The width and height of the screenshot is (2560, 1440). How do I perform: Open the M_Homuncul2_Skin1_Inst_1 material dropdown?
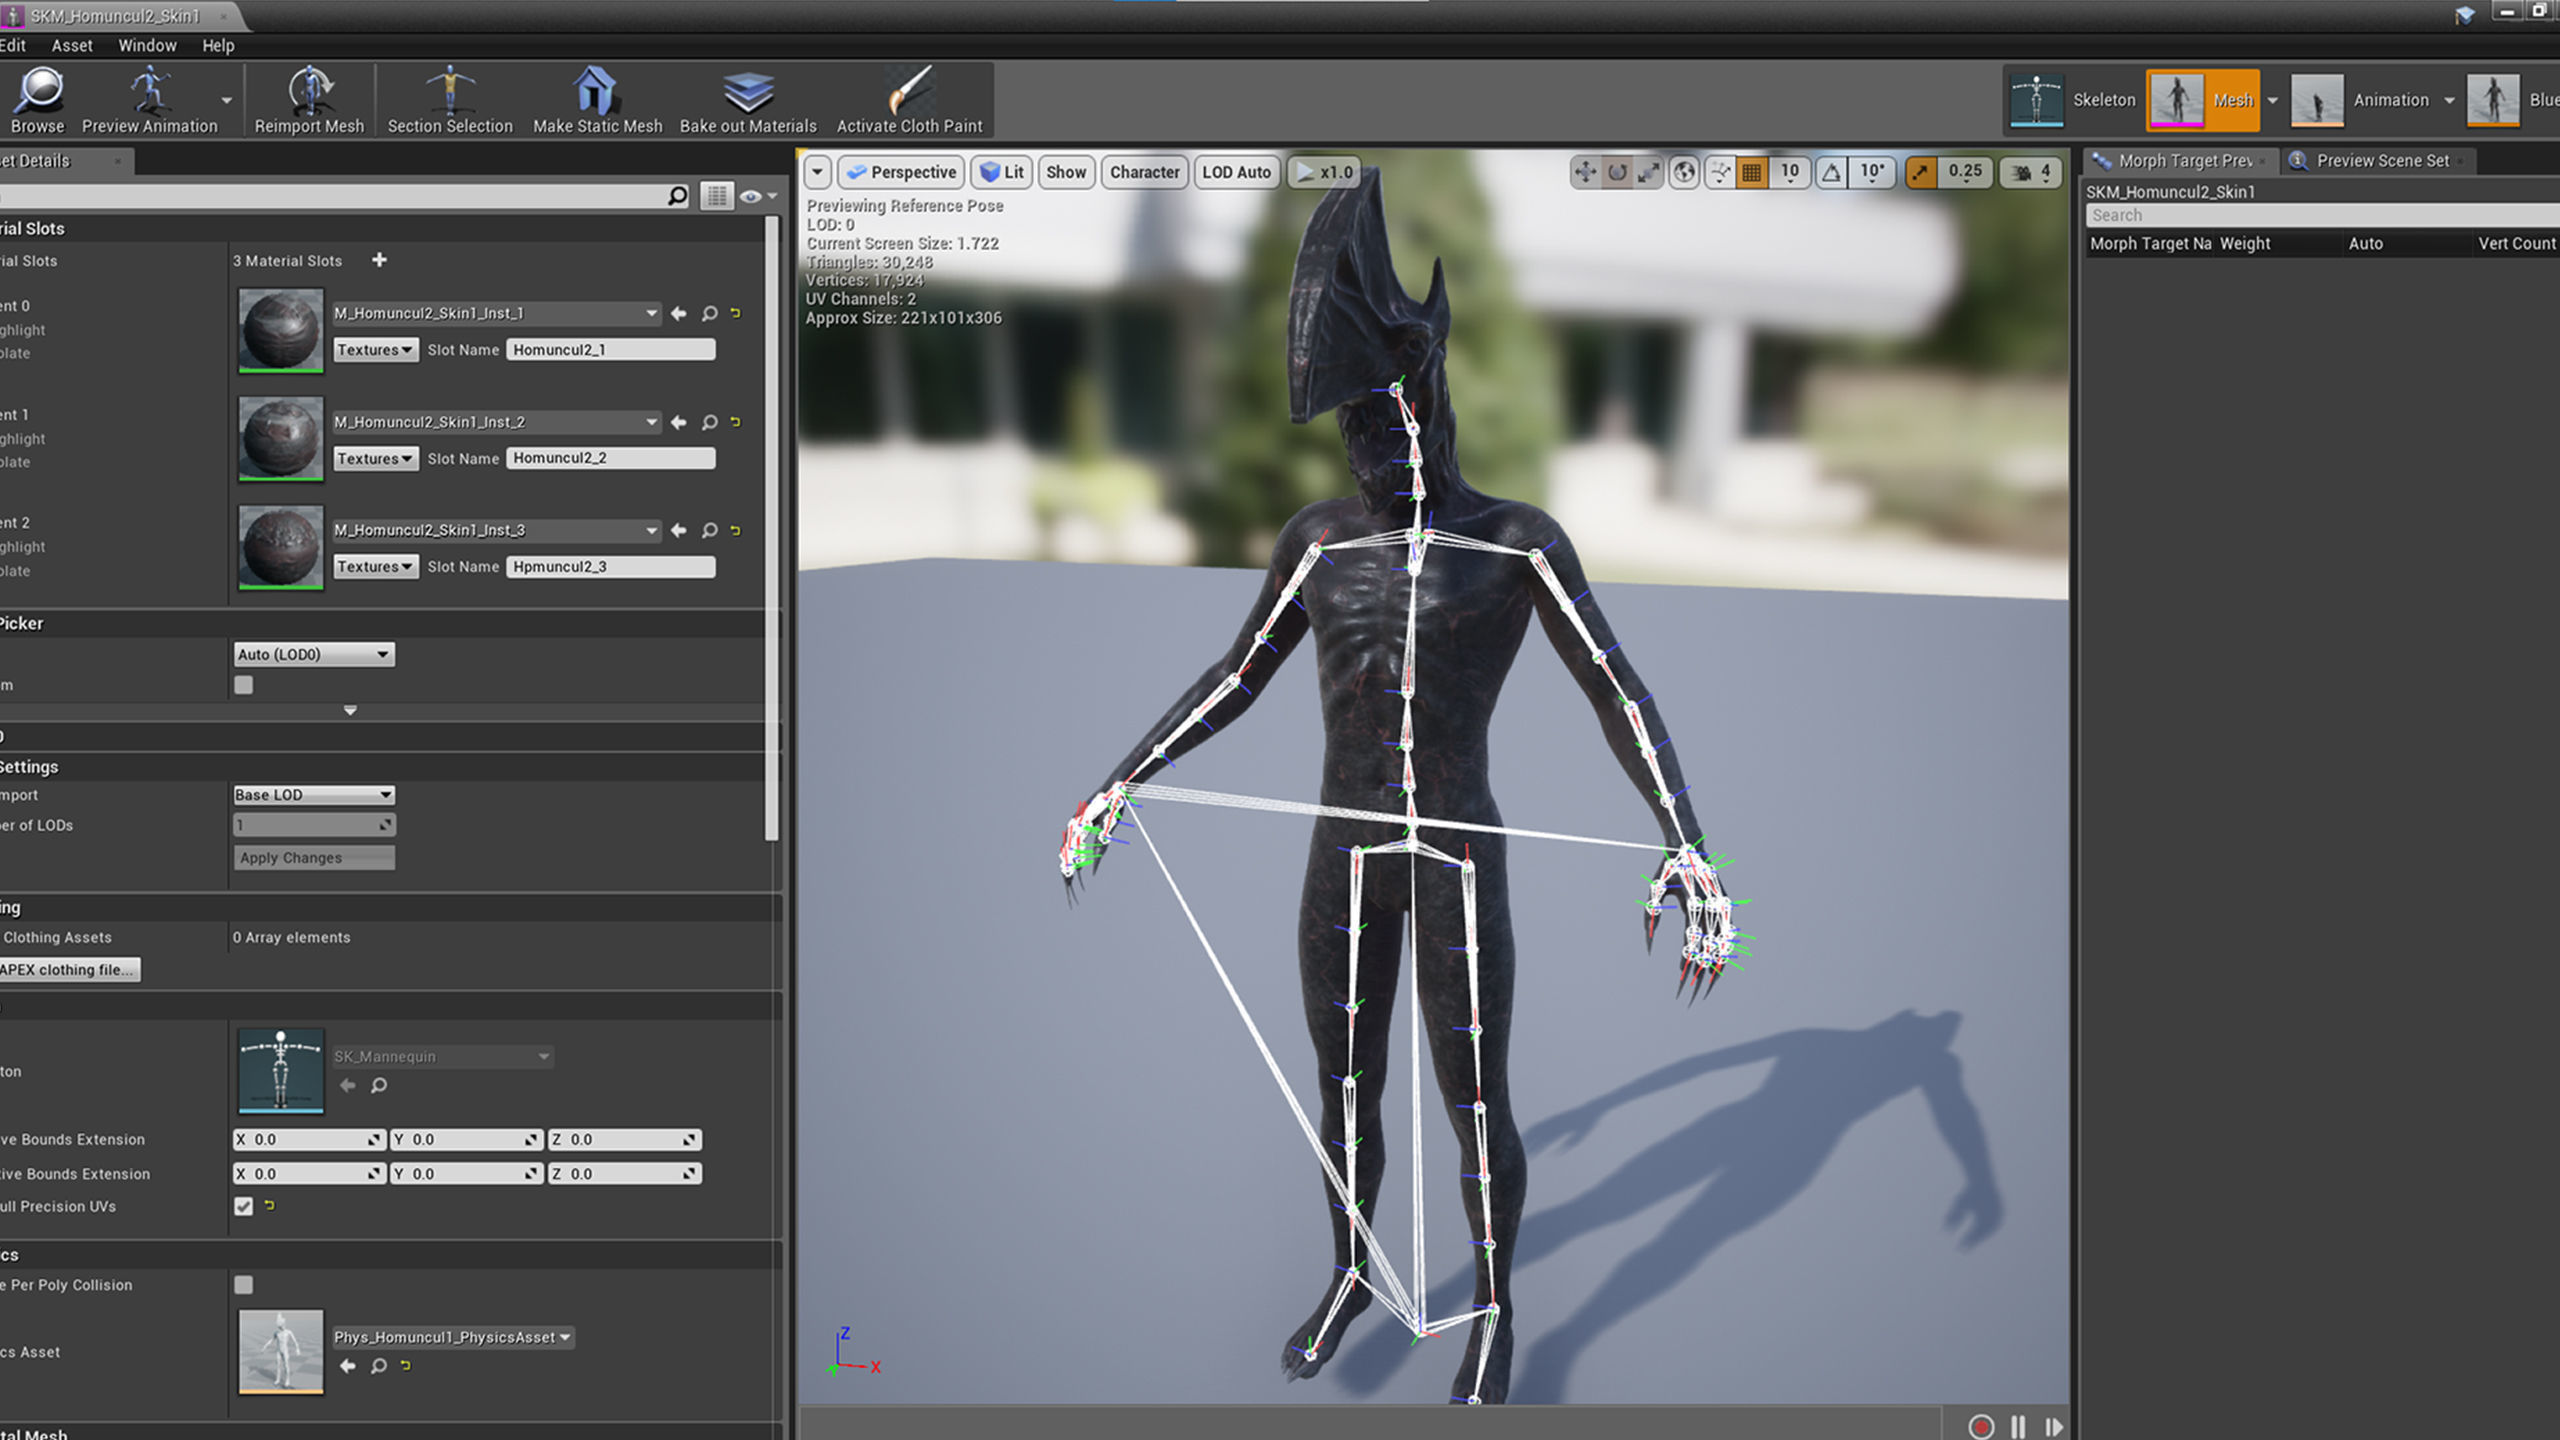(x=495, y=313)
